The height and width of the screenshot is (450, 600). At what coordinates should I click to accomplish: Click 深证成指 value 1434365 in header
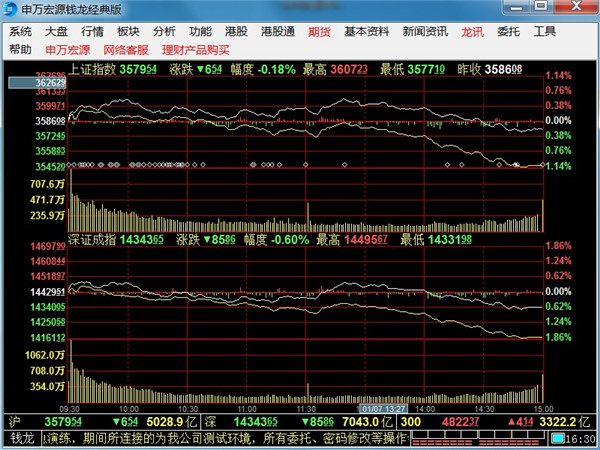(142, 240)
